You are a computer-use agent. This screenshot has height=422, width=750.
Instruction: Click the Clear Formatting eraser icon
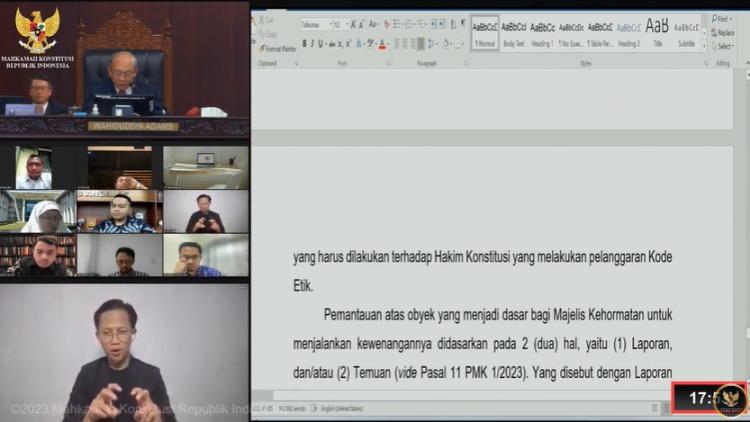click(386, 24)
